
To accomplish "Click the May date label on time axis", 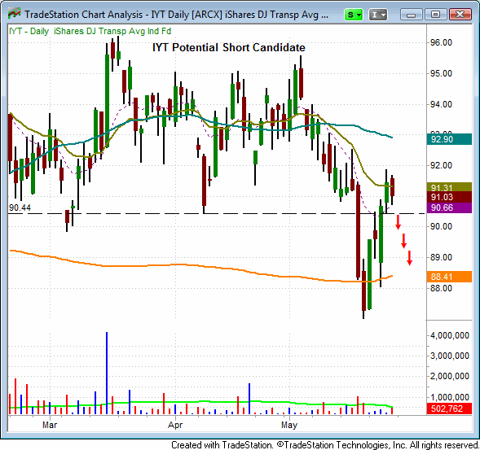I will (289, 425).
